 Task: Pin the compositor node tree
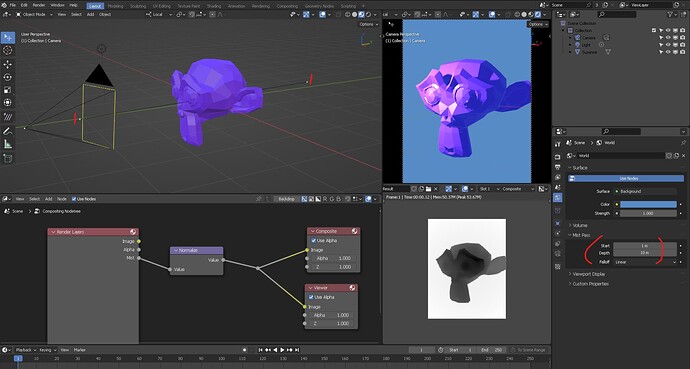click(259, 199)
